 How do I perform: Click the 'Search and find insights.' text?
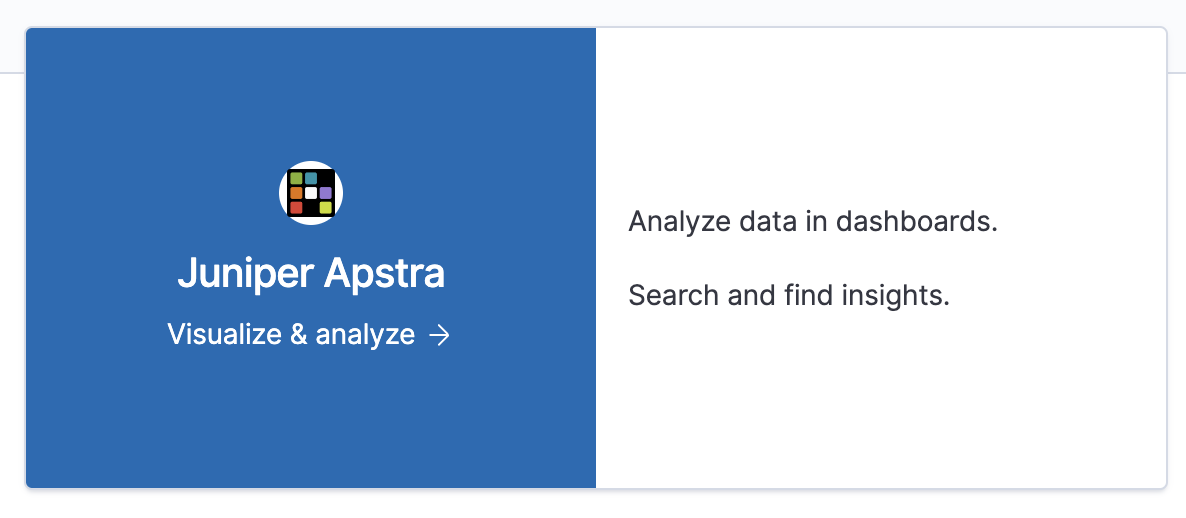click(788, 296)
